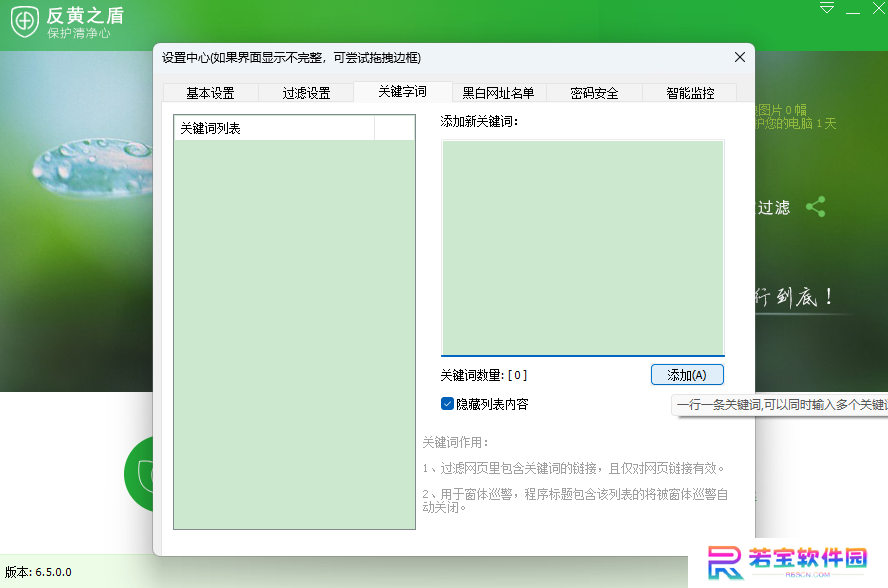Screen dimensions: 888x588
Task: Open the 基本设置 tab
Action: tap(211, 93)
